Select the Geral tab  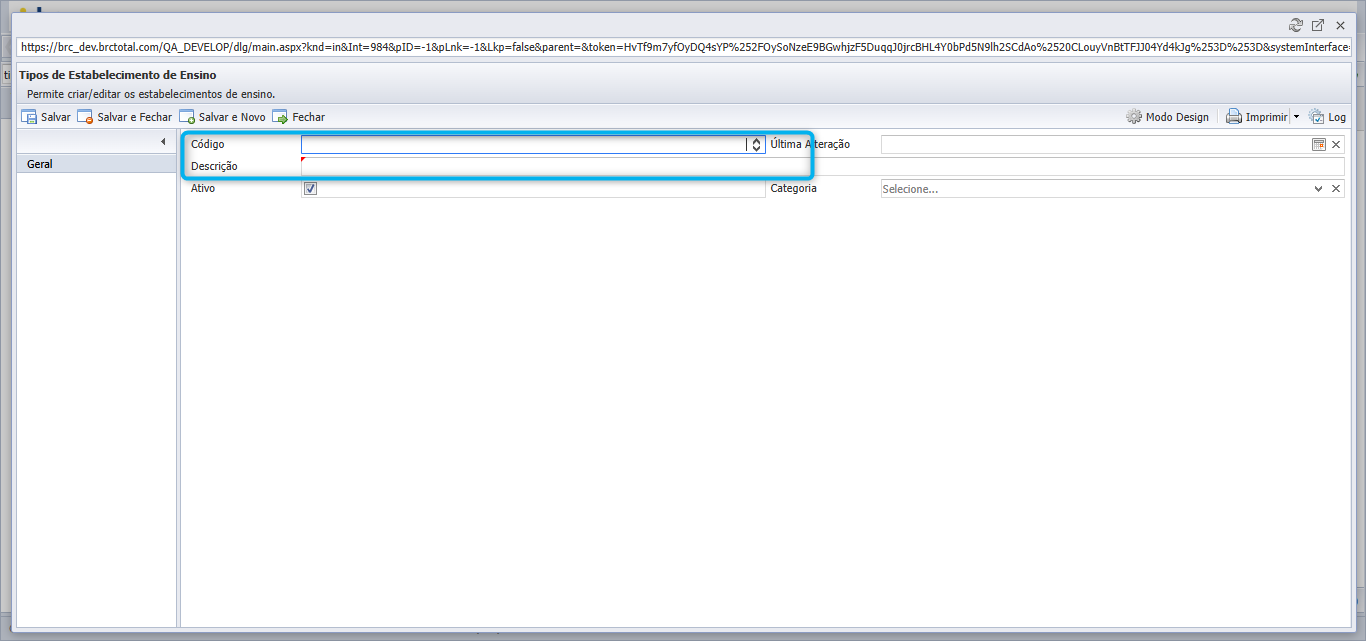(x=97, y=164)
